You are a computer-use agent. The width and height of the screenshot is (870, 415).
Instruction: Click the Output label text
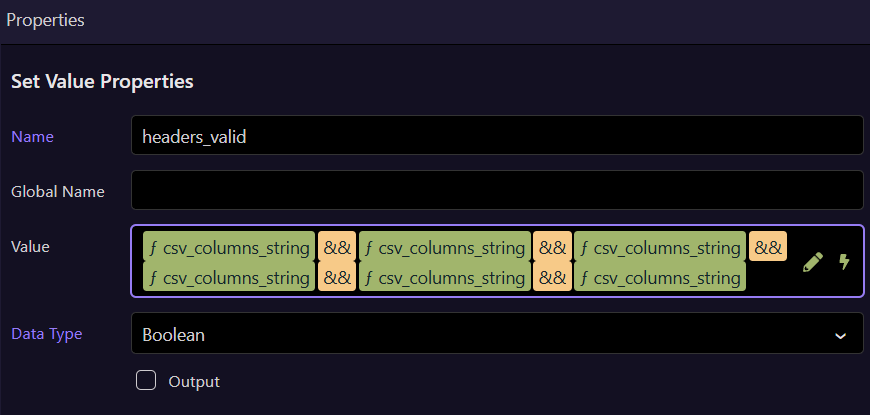pyautogui.click(x=194, y=381)
